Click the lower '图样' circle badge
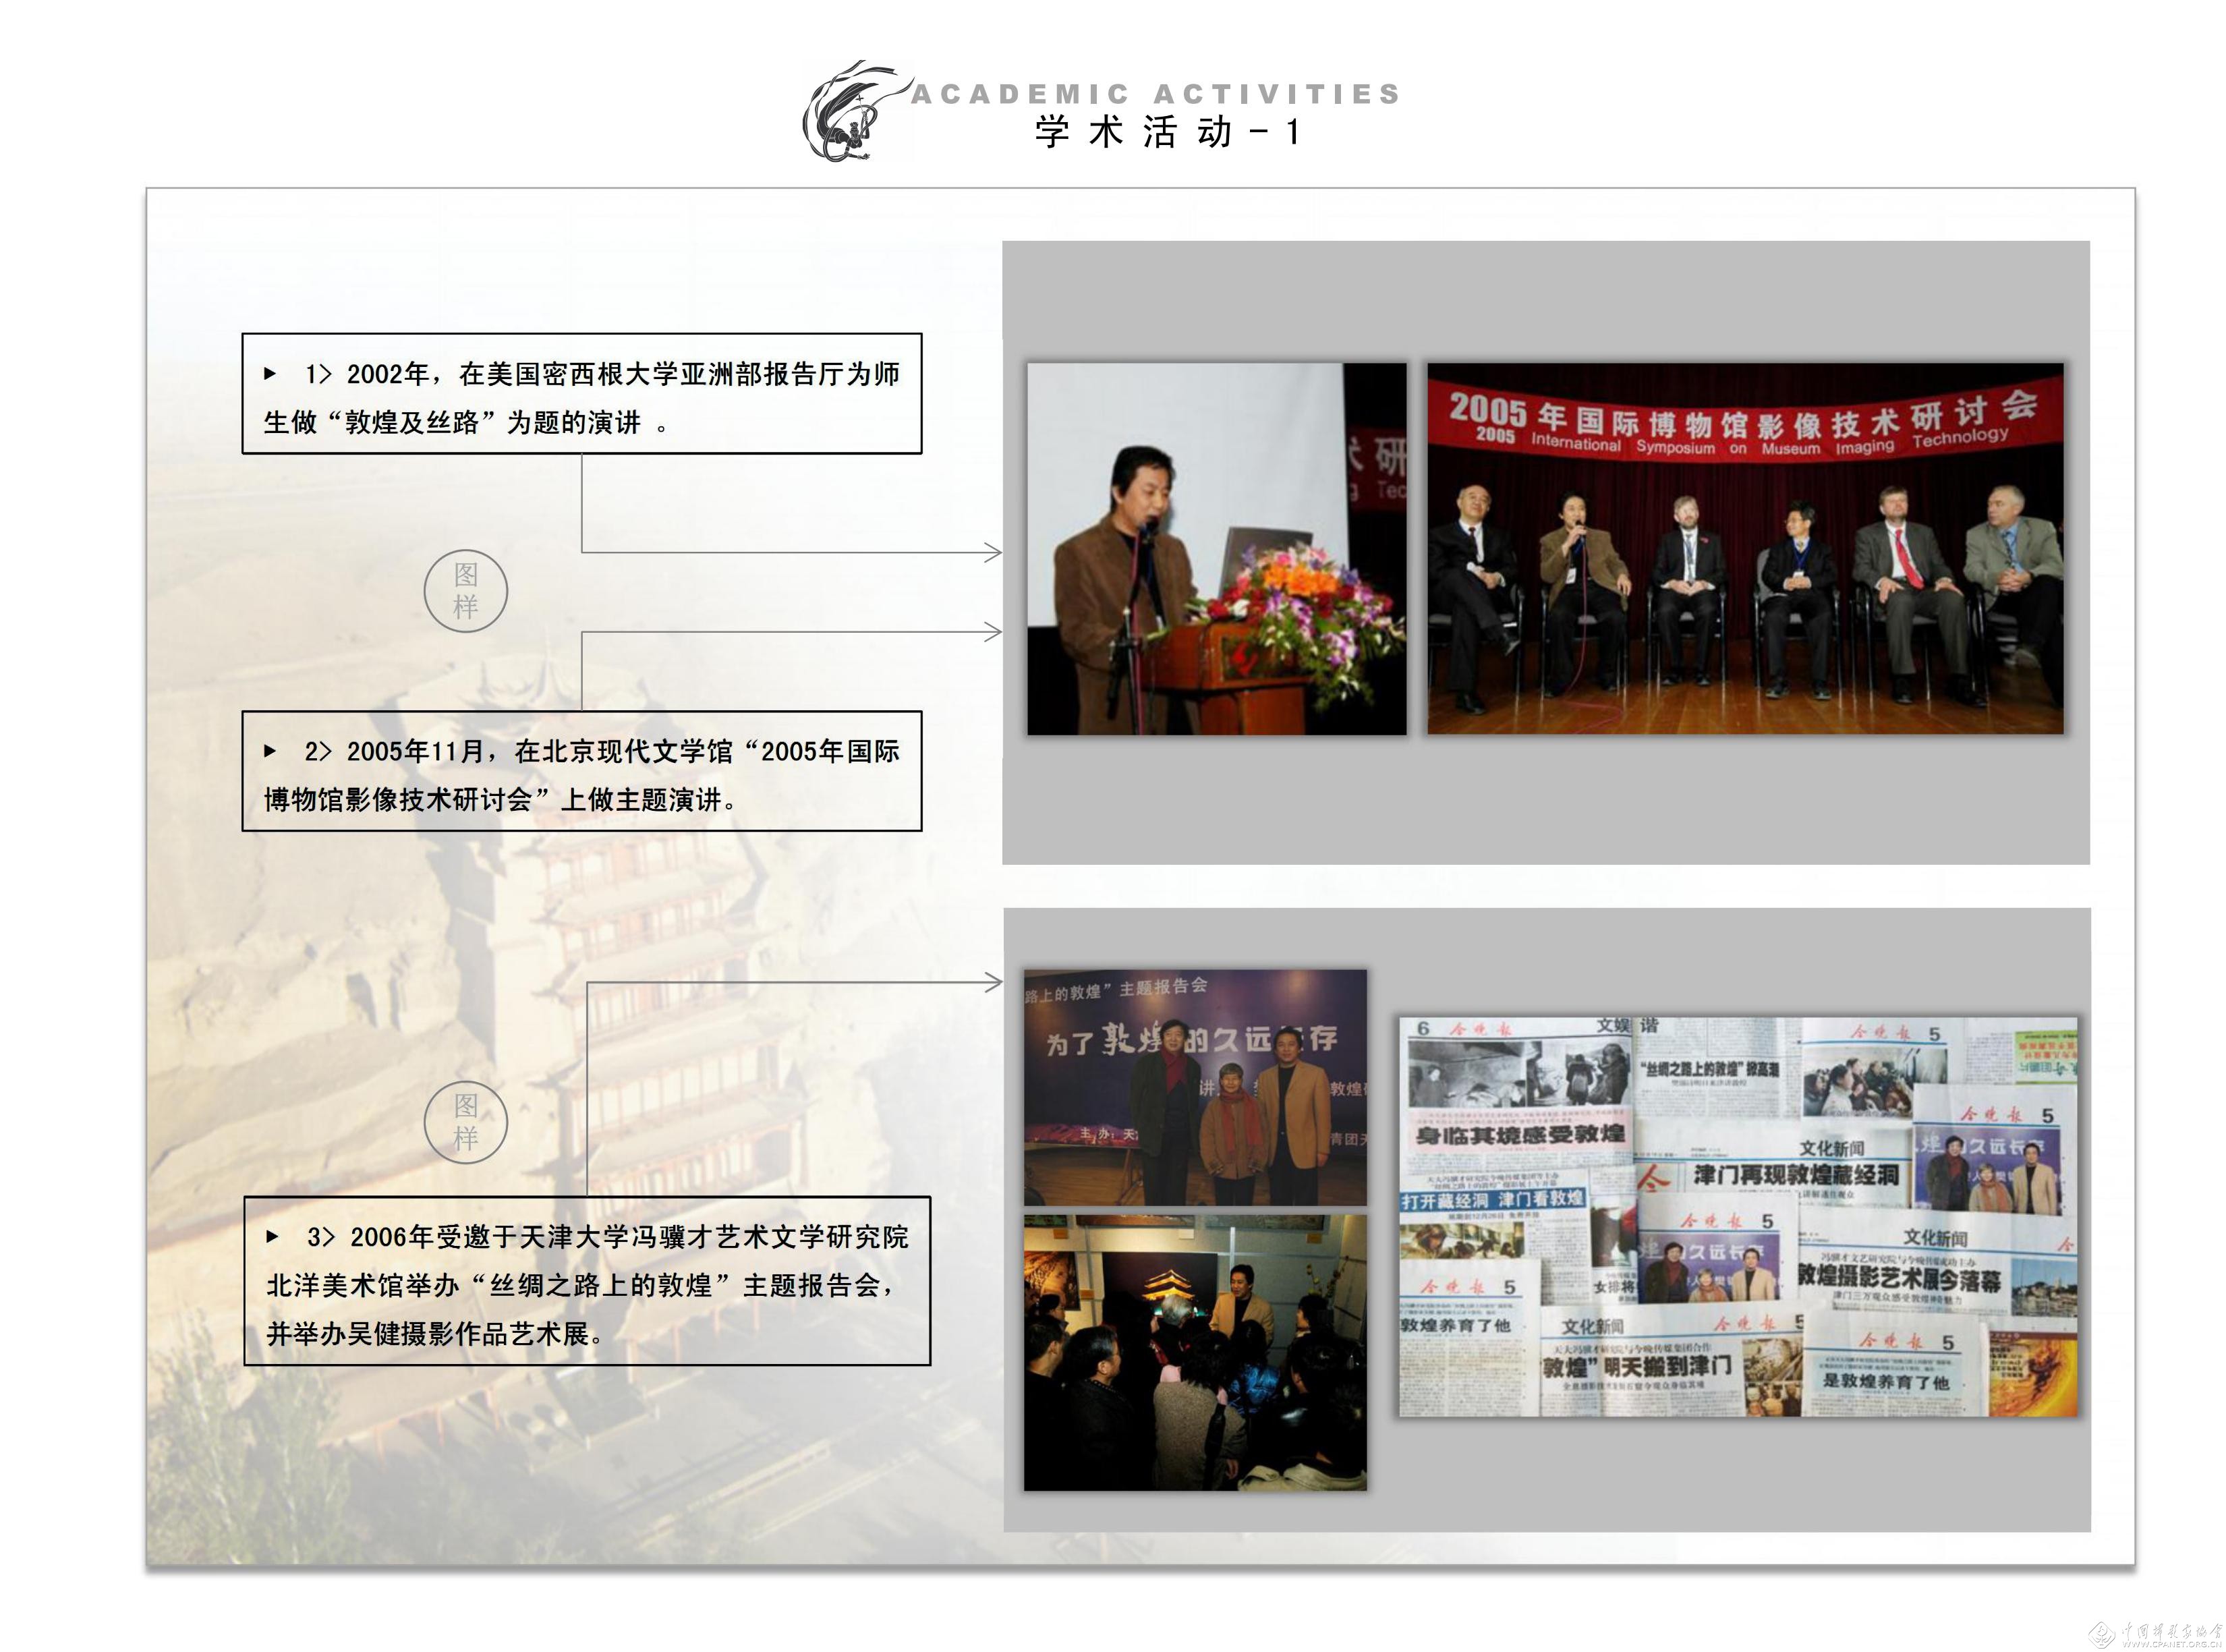 click(466, 1122)
